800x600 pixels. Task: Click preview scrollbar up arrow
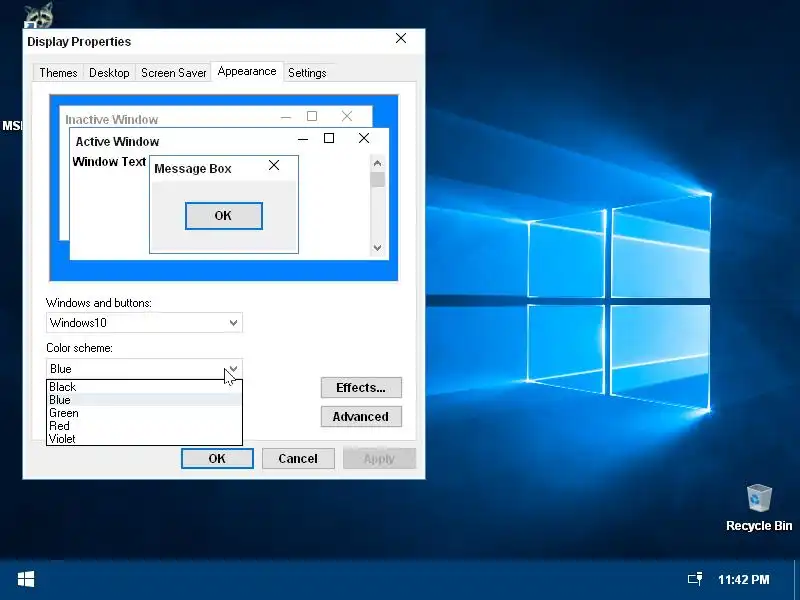(378, 163)
